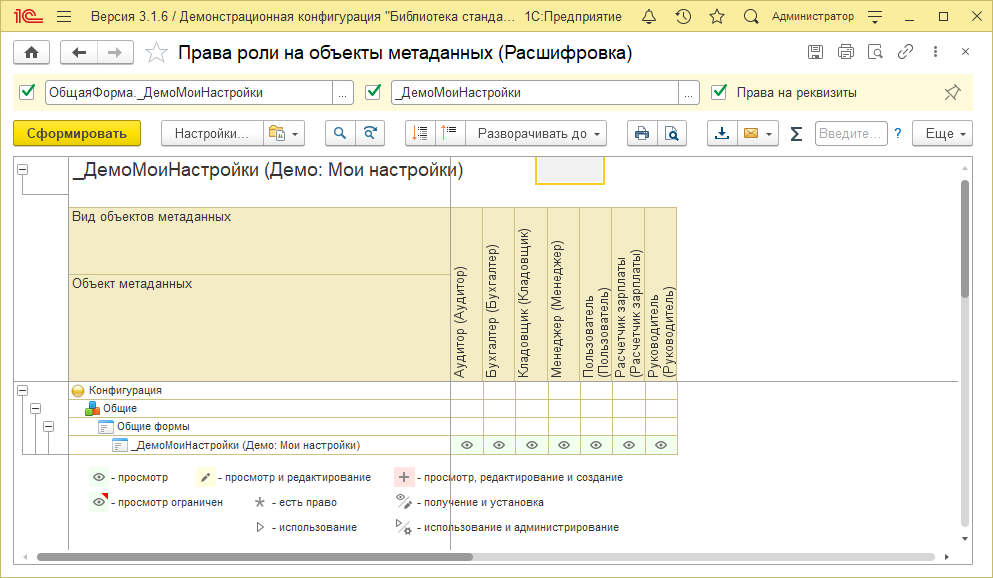Uncheck the ОбщаяФорма._ДемоМоиНастройки filter checkbox
993x578 pixels.
[x=27, y=92]
